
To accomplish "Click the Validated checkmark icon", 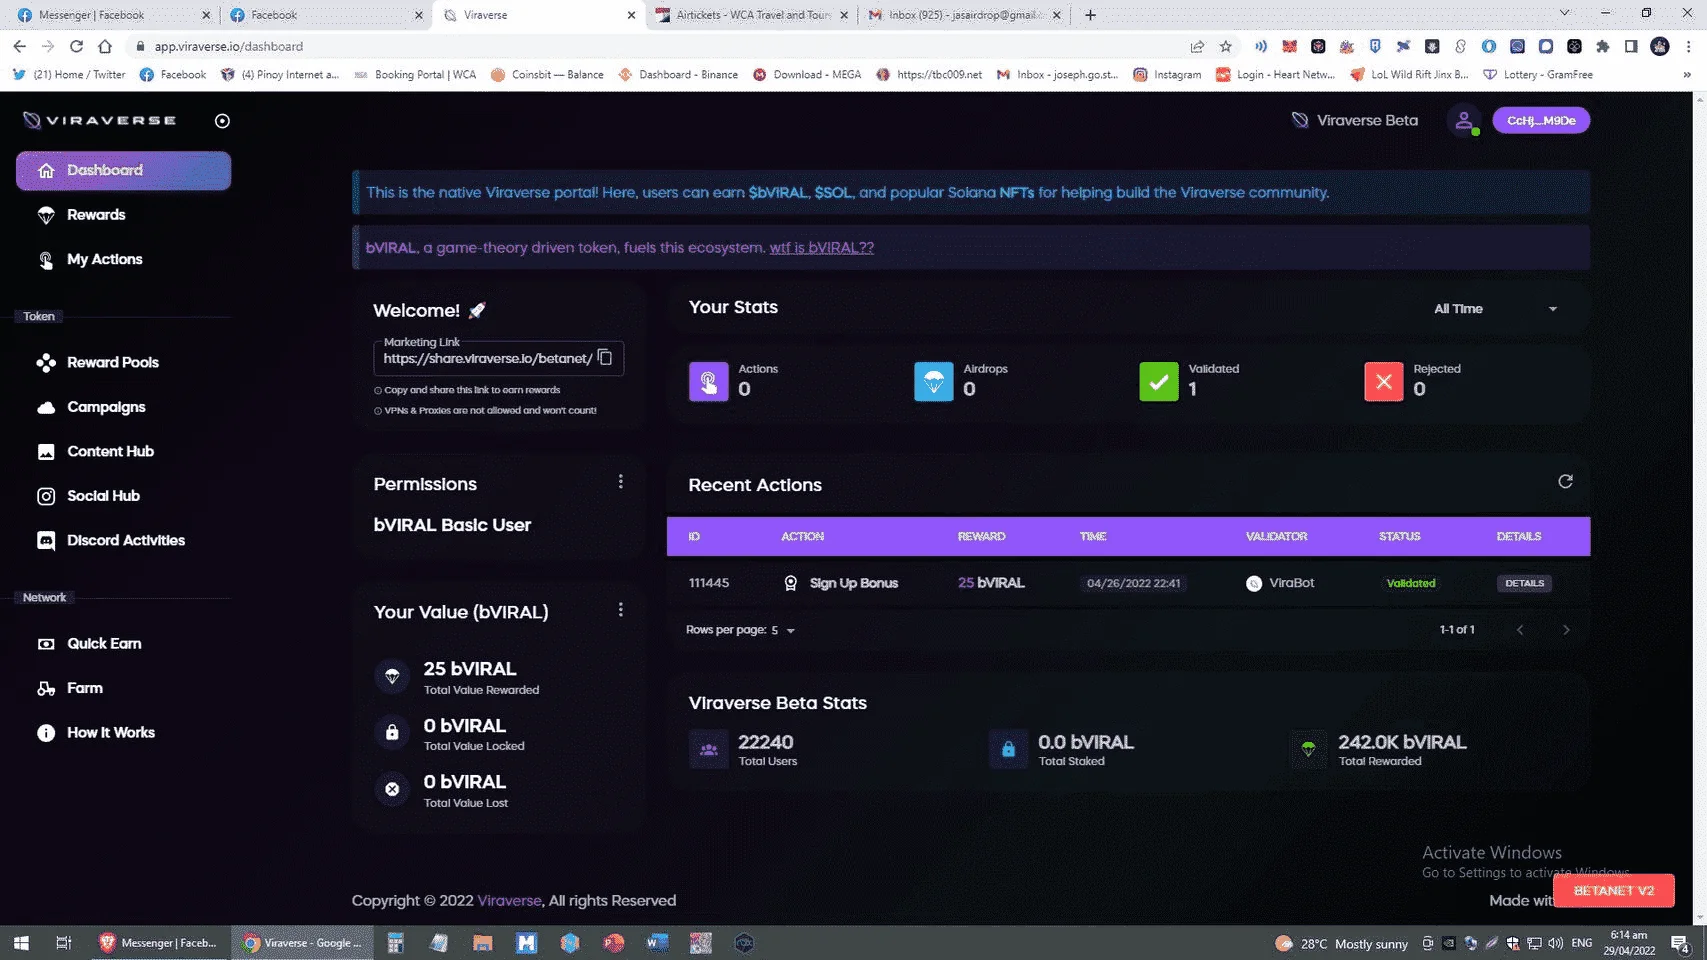I will click(x=1158, y=382).
